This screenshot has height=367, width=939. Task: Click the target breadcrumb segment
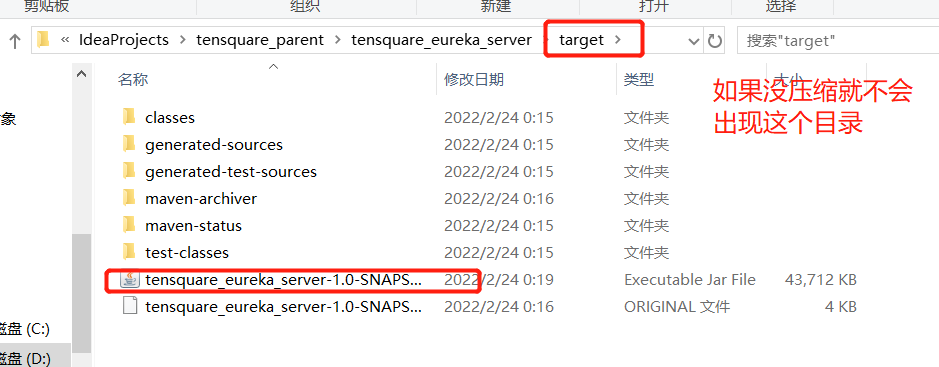(581, 40)
